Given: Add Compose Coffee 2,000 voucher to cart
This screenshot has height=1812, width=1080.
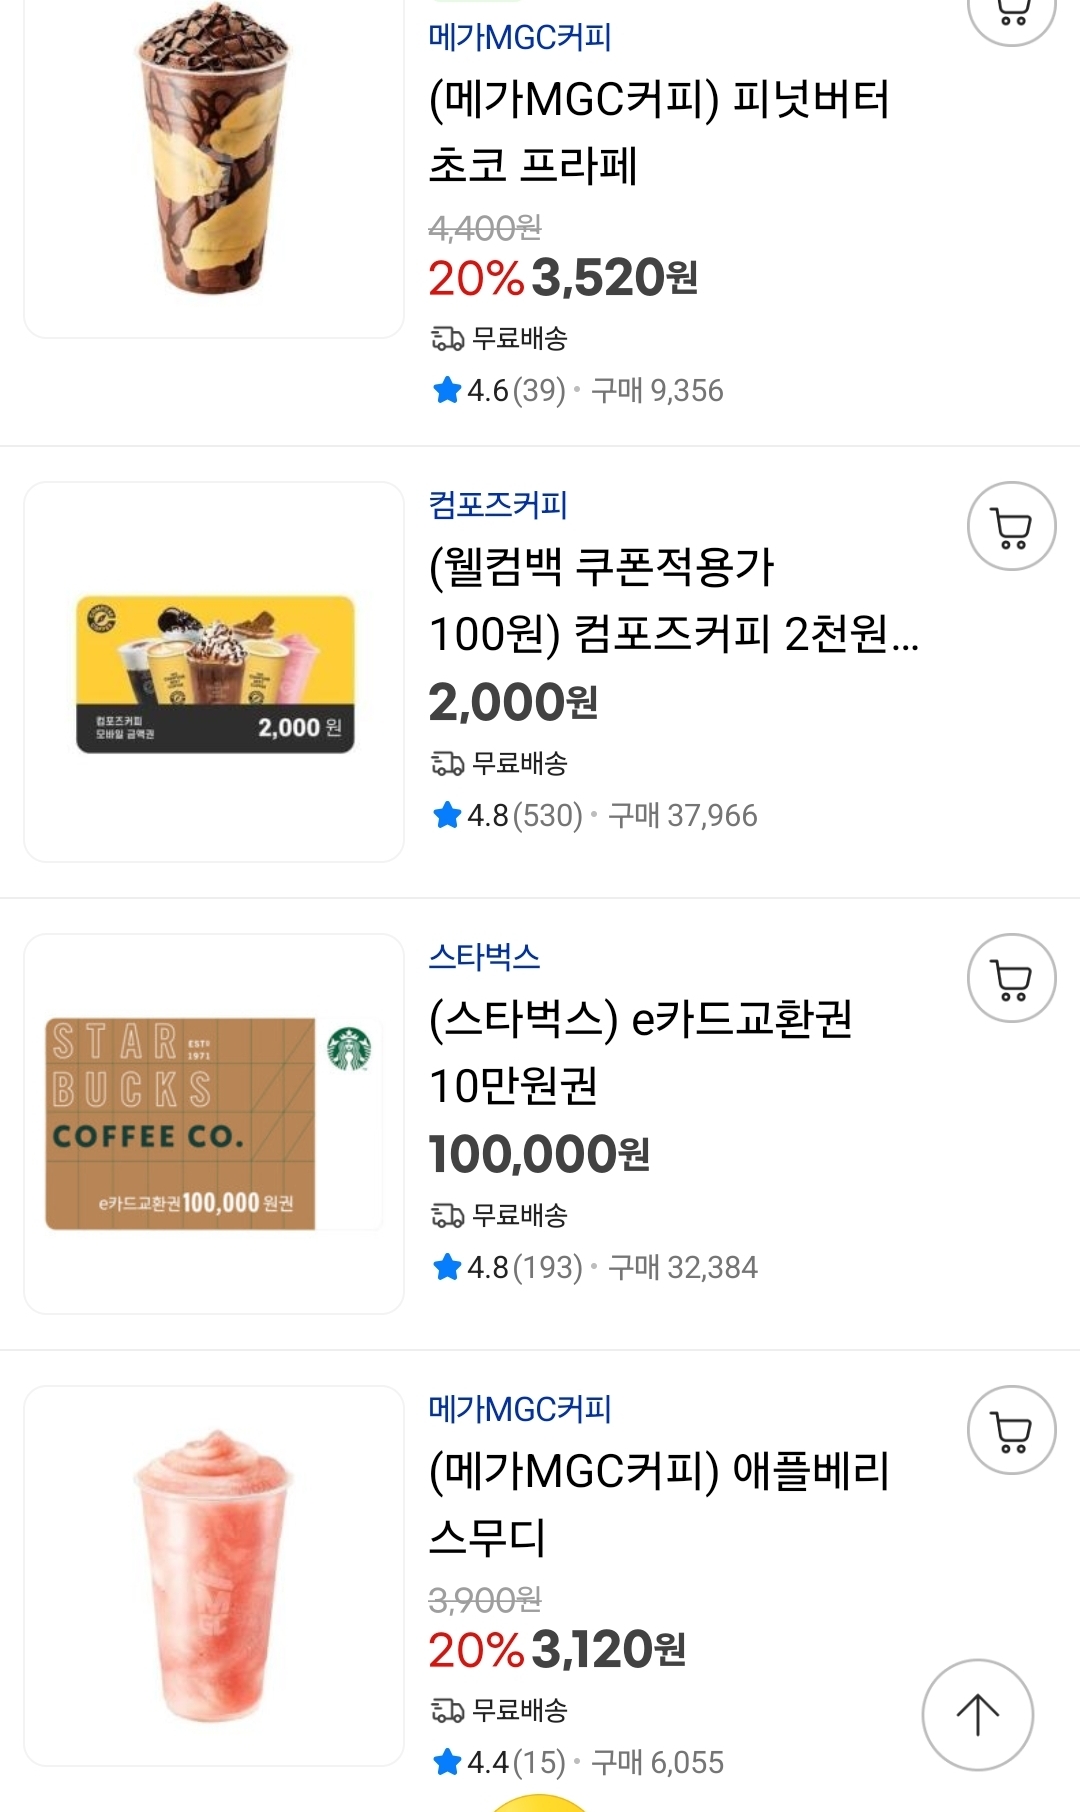Looking at the screenshot, I should [x=1011, y=527].
